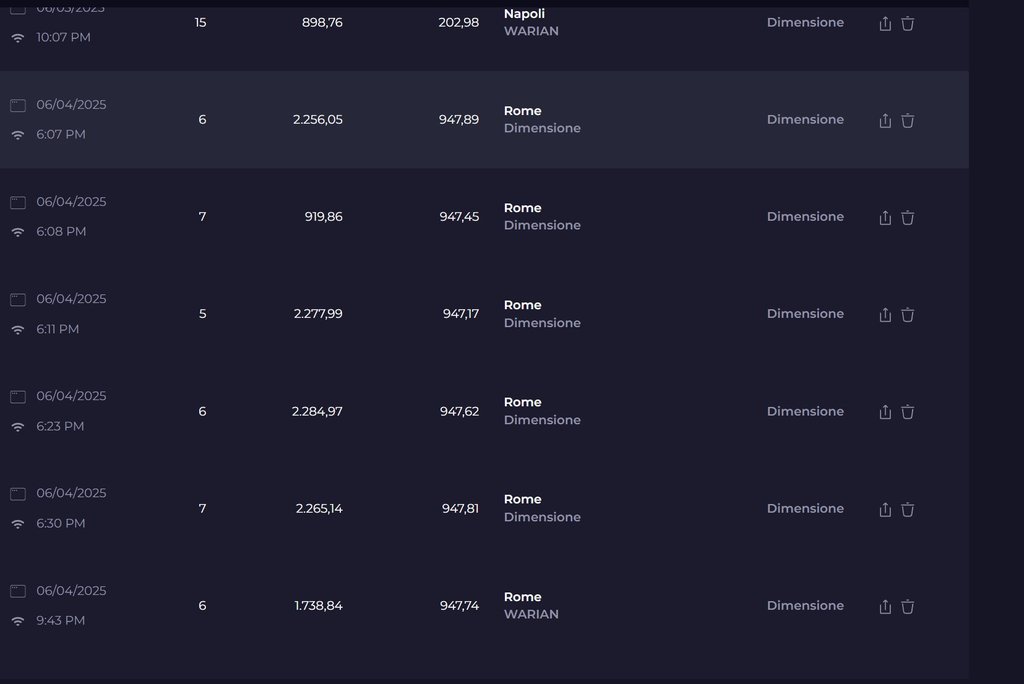This screenshot has height=684, width=1024.
Task: Click the Wi-Fi icon beside 6:23 PM
Action: pos(17,427)
